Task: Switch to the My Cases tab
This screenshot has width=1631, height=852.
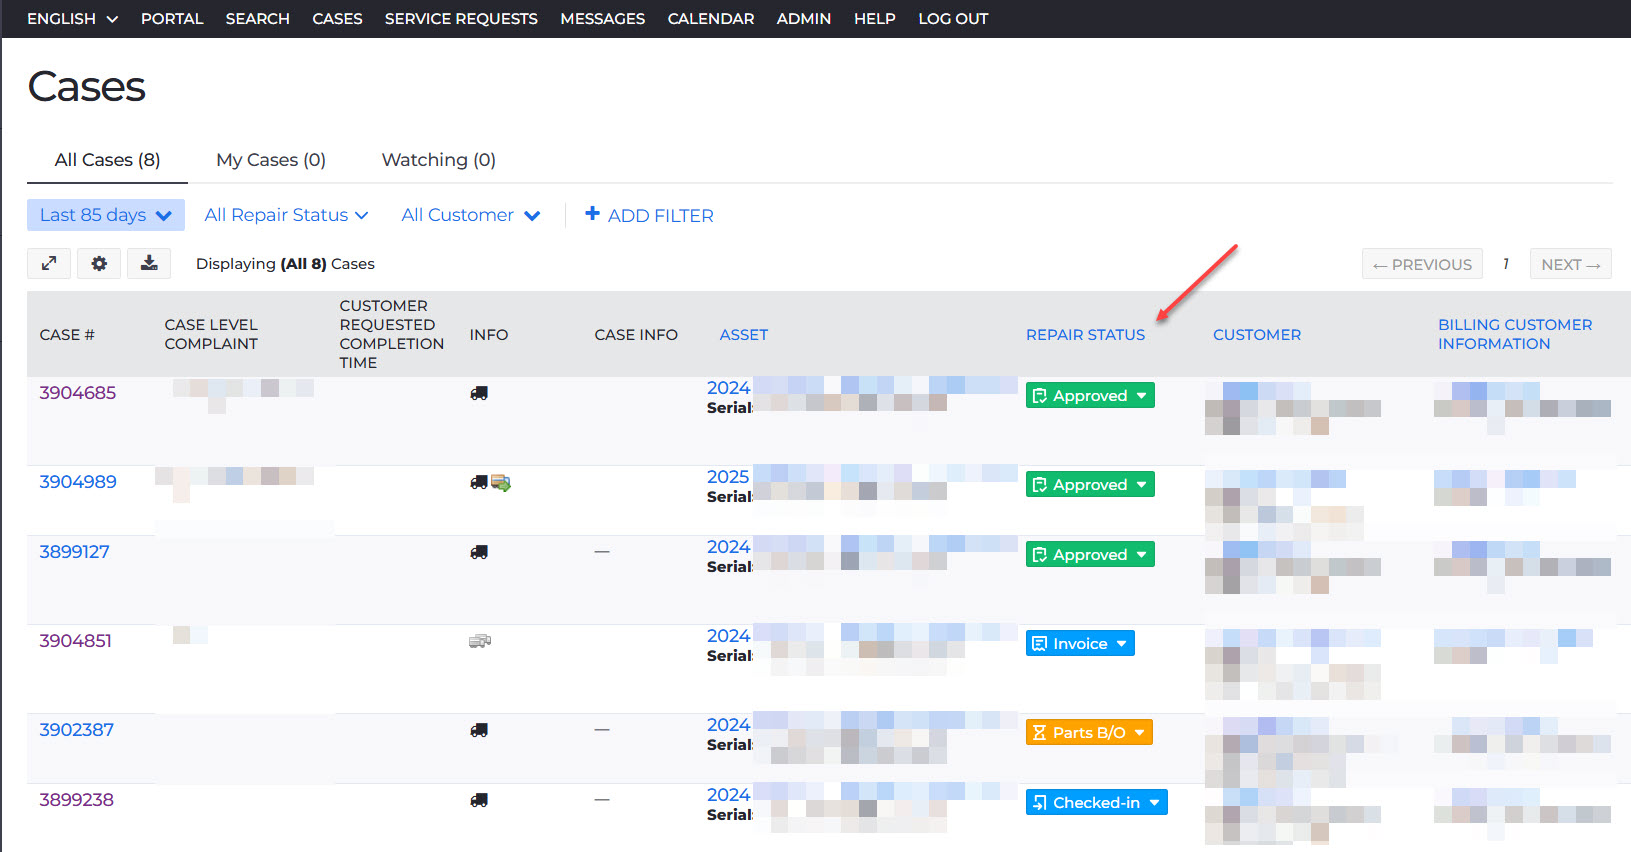Action: click(x=271, y=160)
